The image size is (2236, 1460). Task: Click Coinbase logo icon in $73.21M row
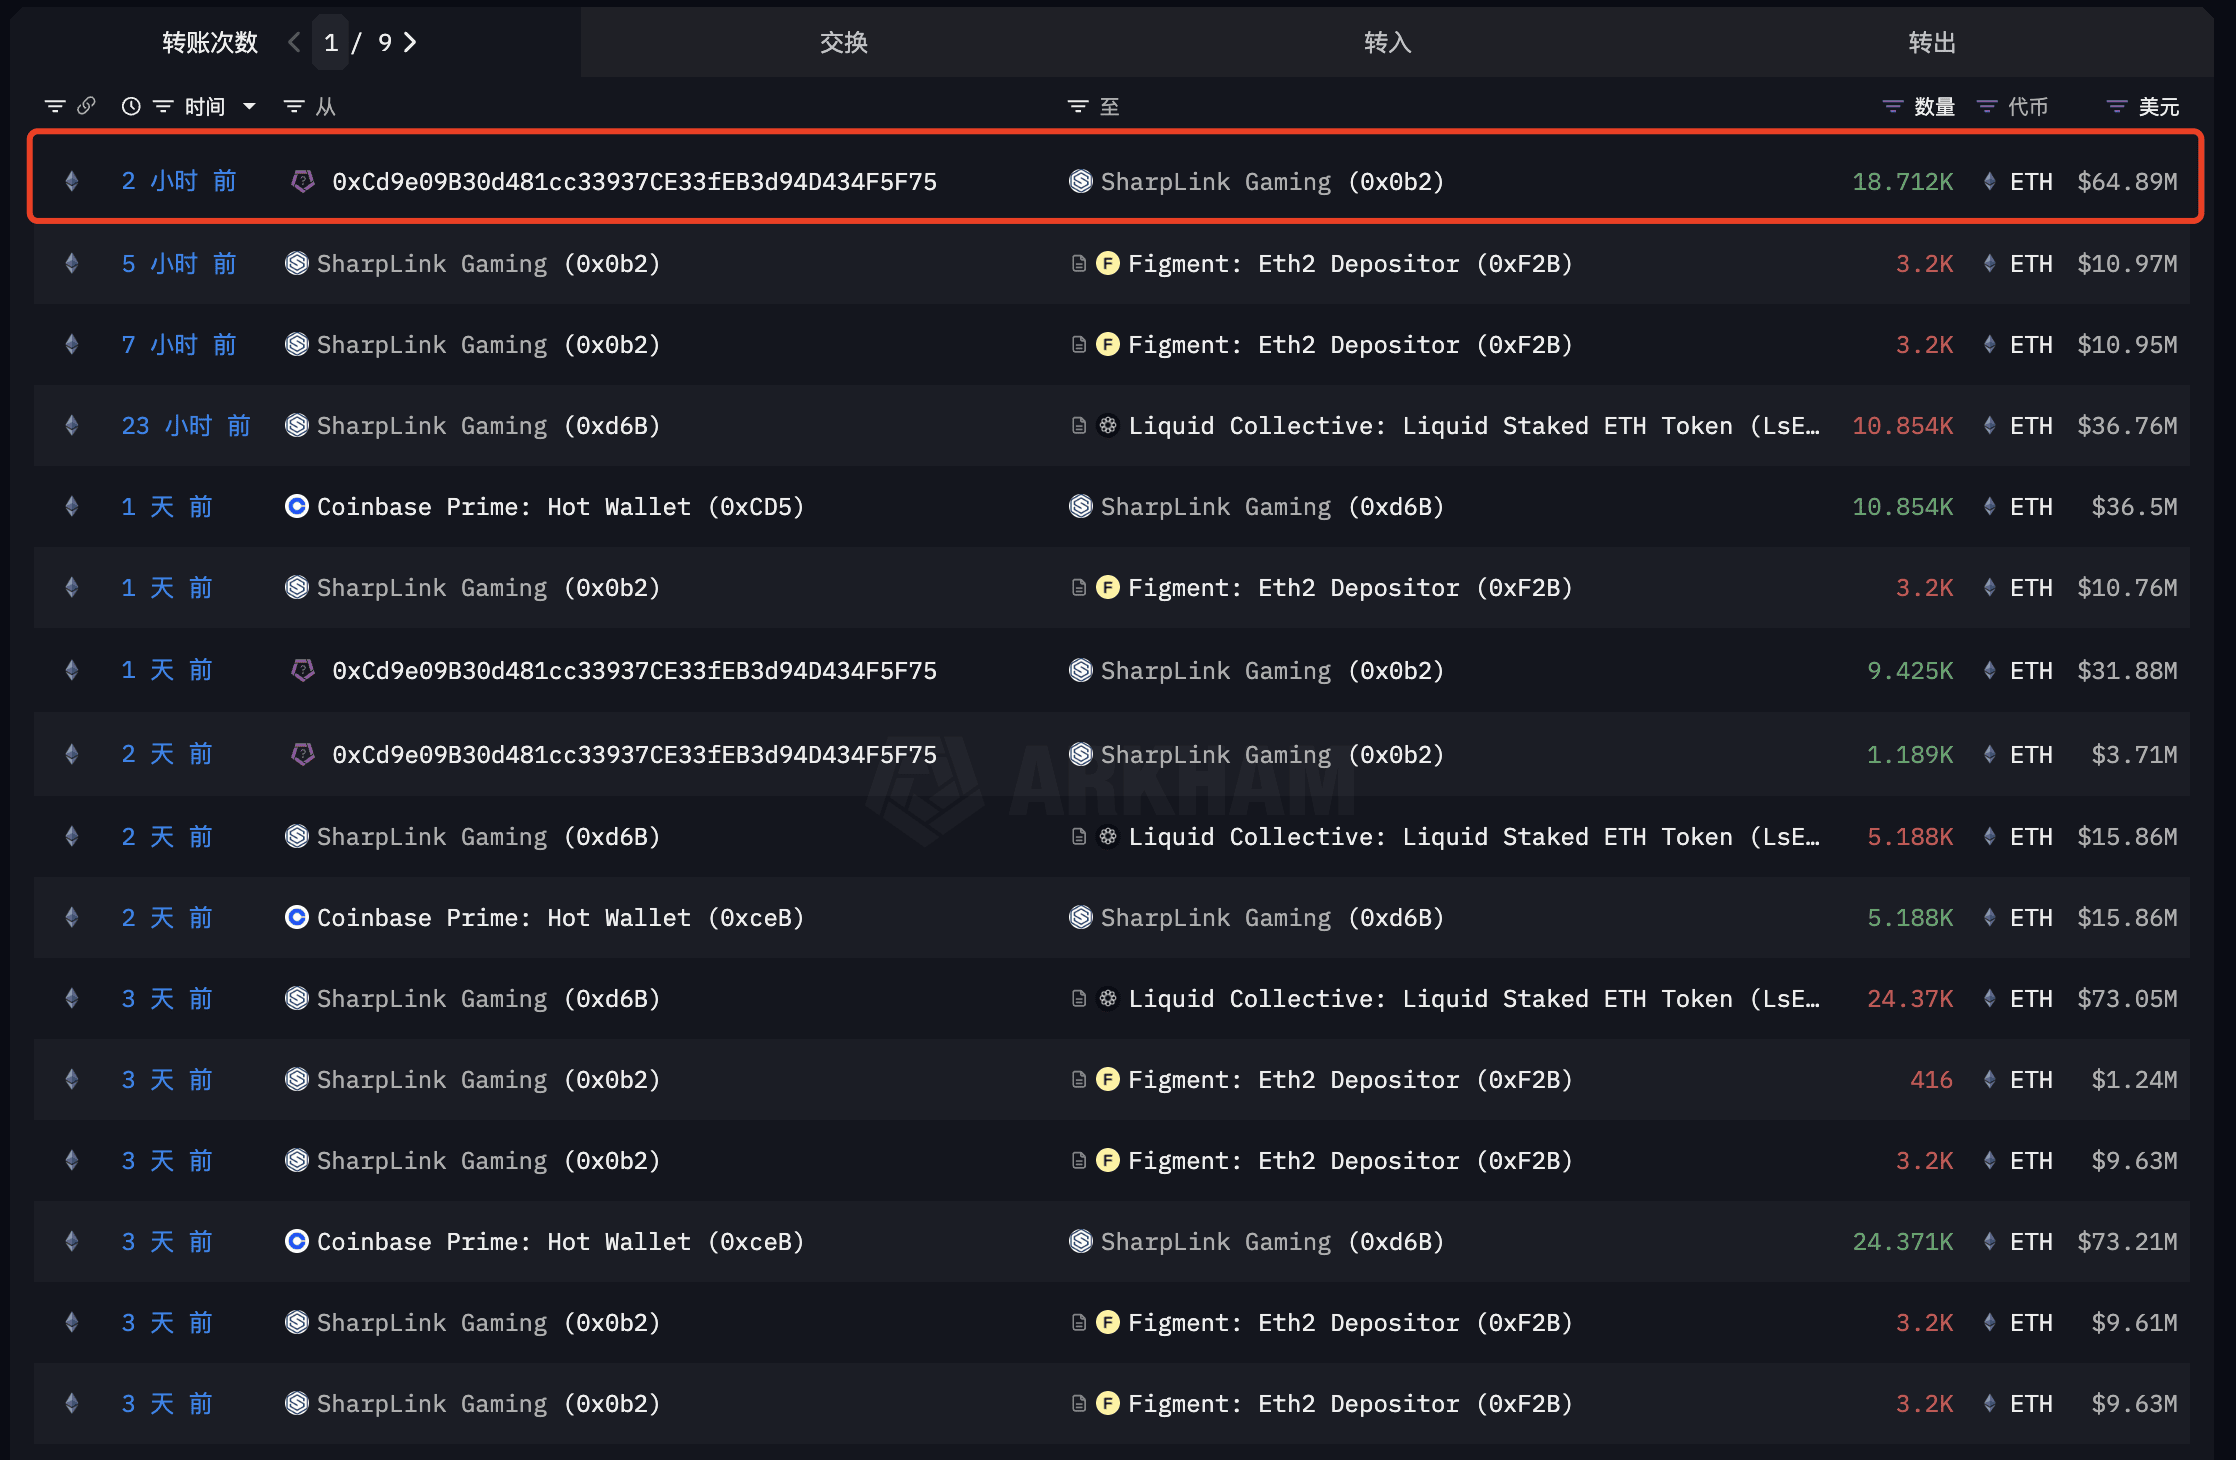coord(296,1241)
